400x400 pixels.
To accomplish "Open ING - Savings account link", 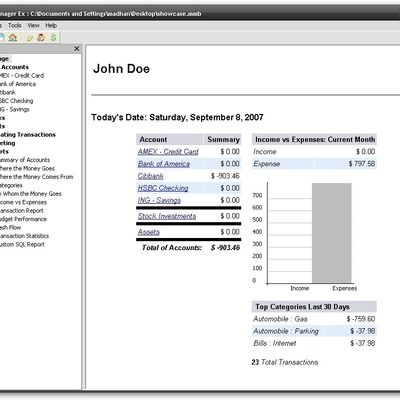I will click(x=159, y=200).
